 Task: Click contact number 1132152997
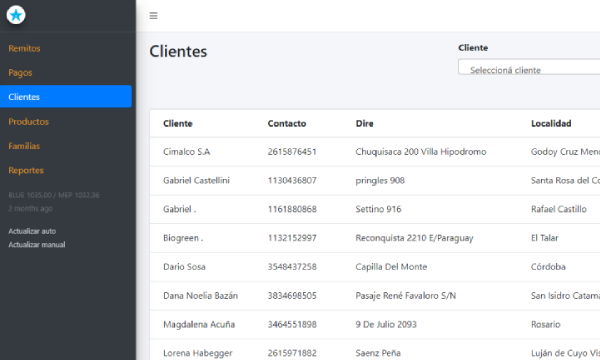292,238
